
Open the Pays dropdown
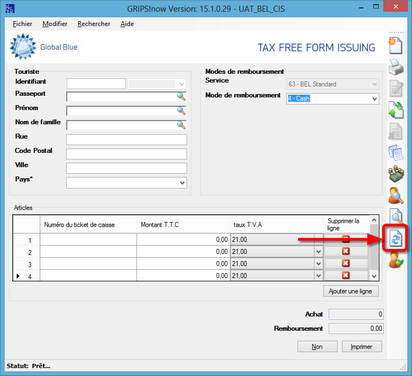pos(182,183)
